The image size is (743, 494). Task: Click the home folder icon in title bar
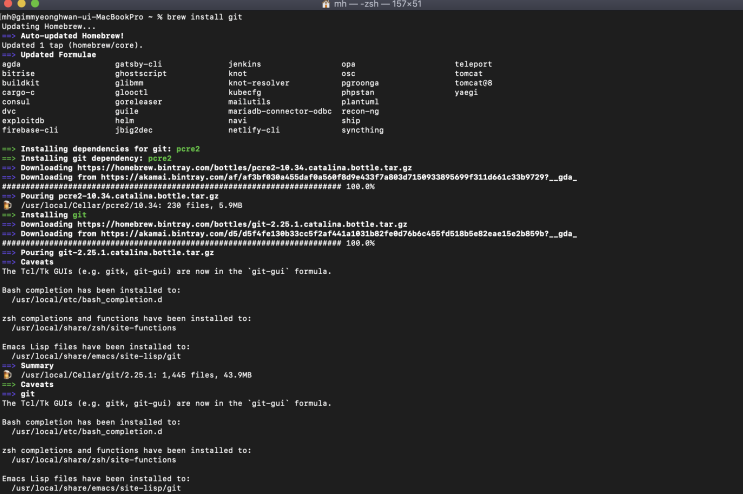point(326,4)
